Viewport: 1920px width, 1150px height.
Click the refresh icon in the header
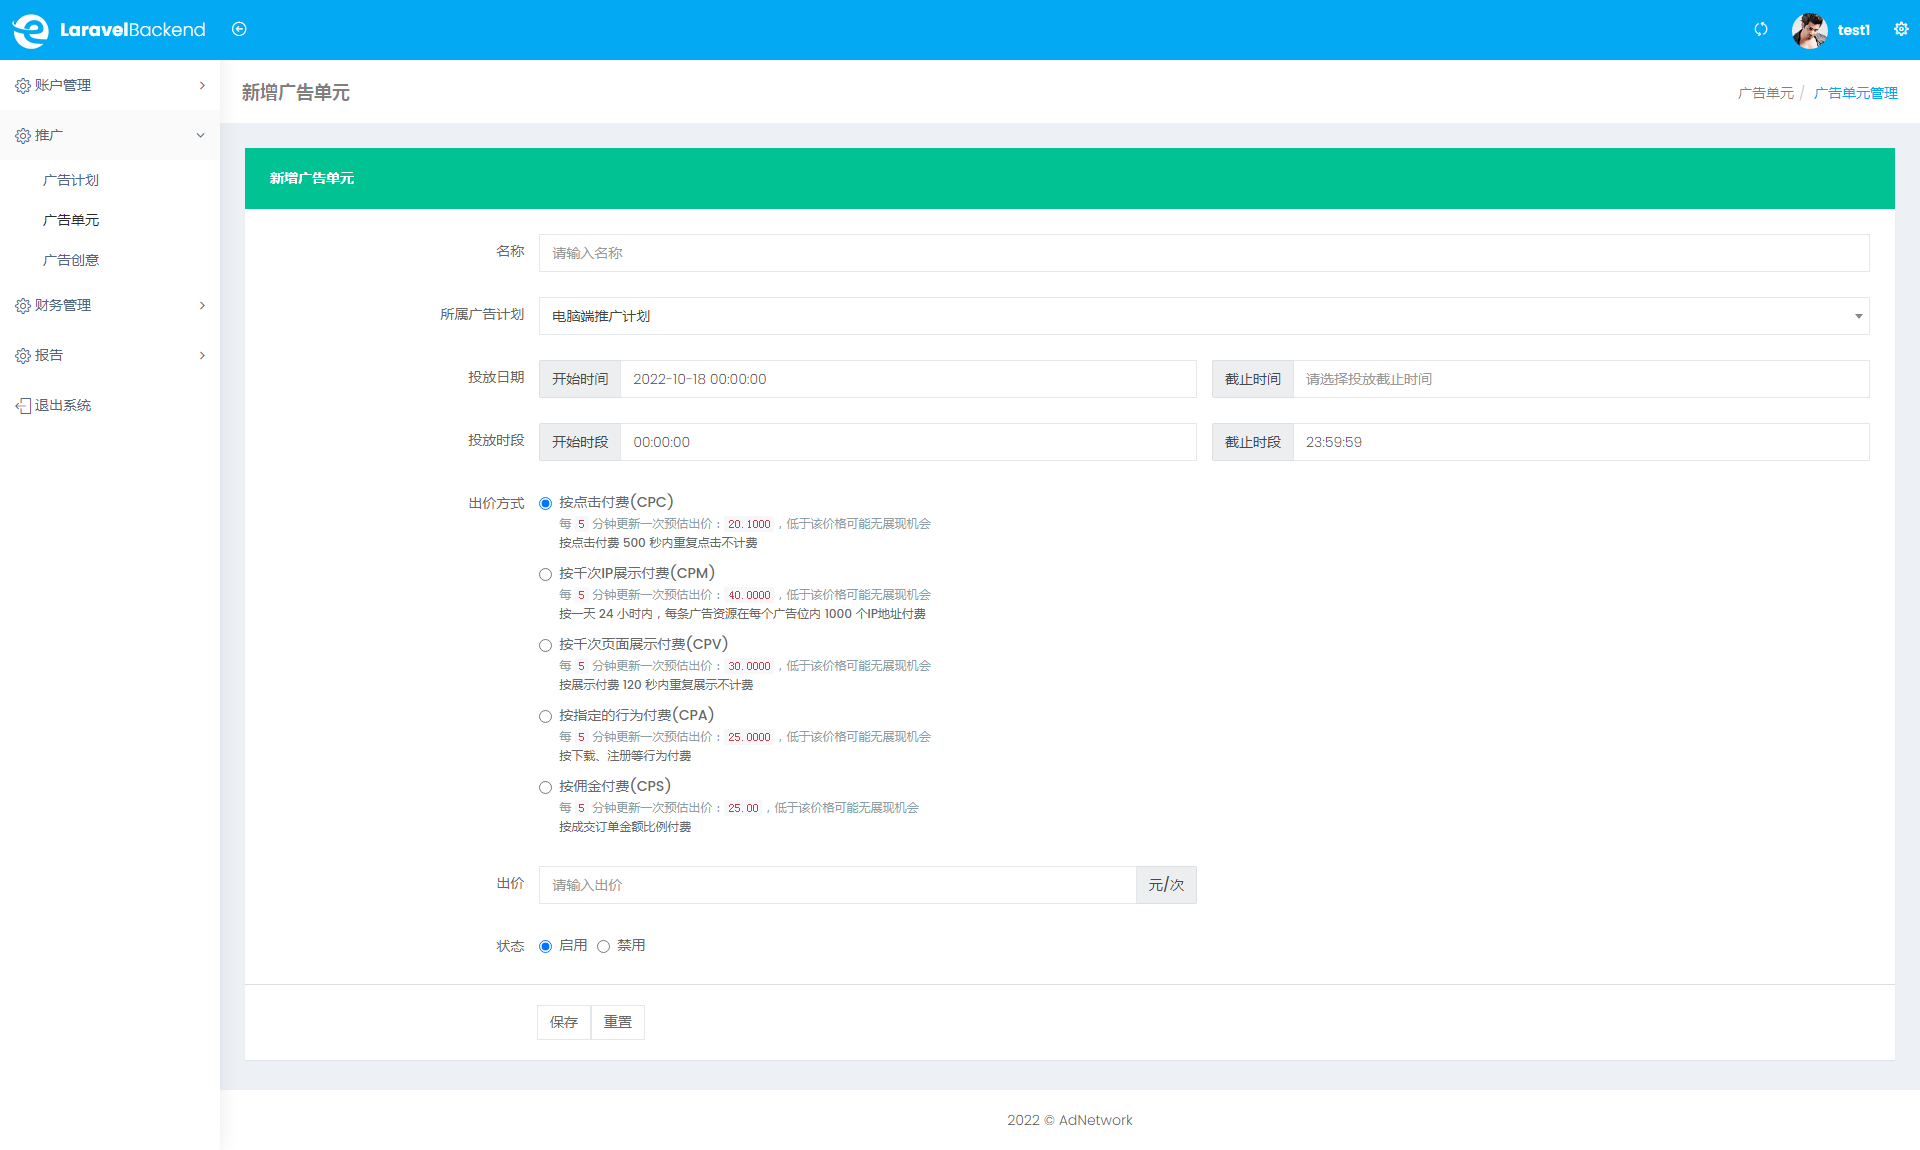(x=1761, y=29)
